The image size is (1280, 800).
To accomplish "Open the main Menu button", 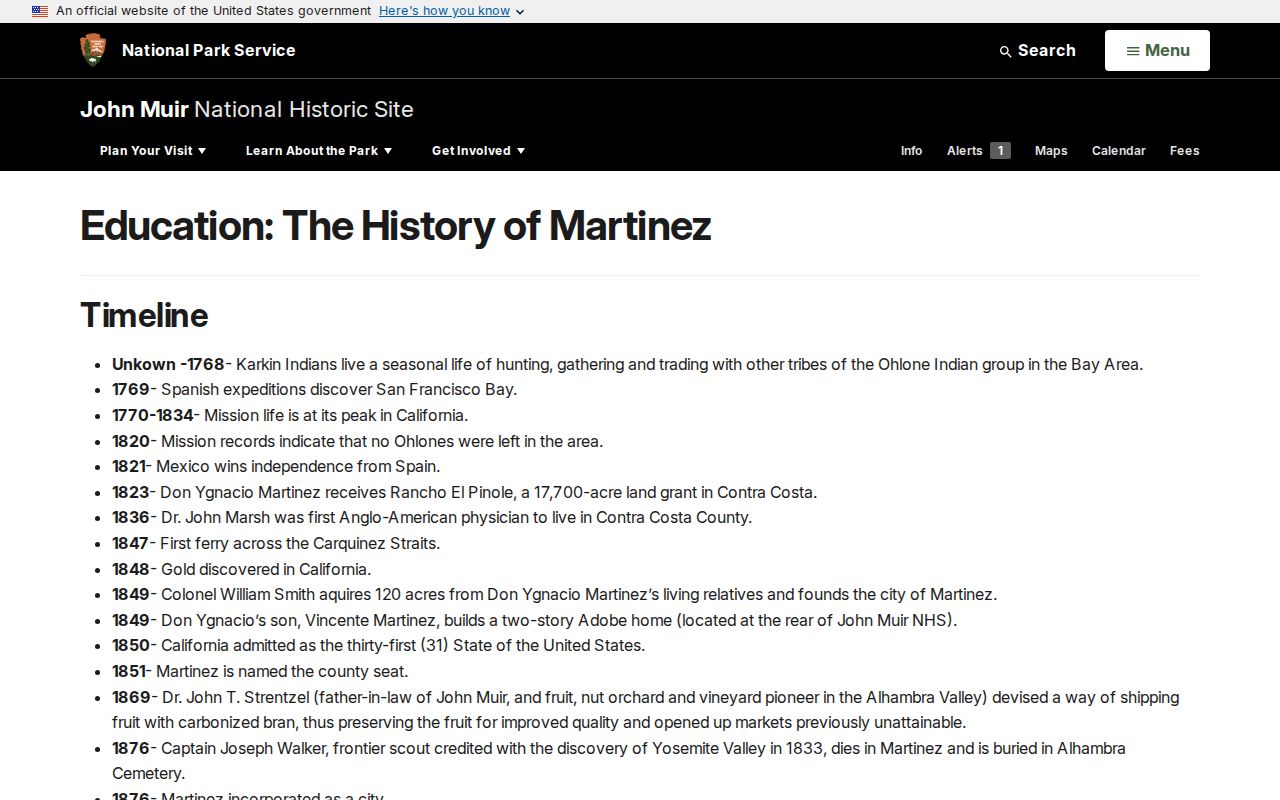I will (x=1157, y=50).
